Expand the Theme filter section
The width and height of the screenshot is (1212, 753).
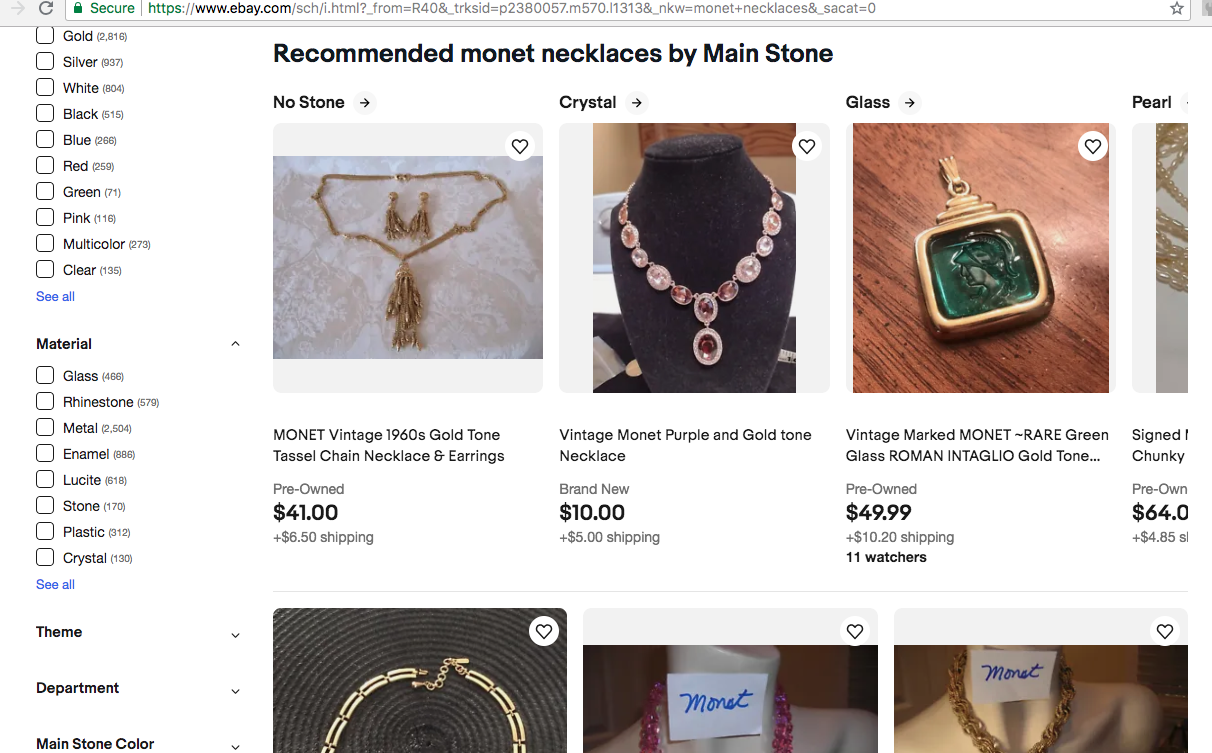235,634
